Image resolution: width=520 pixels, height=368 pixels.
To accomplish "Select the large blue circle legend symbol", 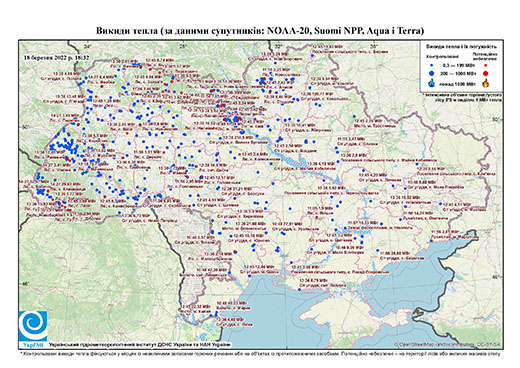I will point(431,73).
